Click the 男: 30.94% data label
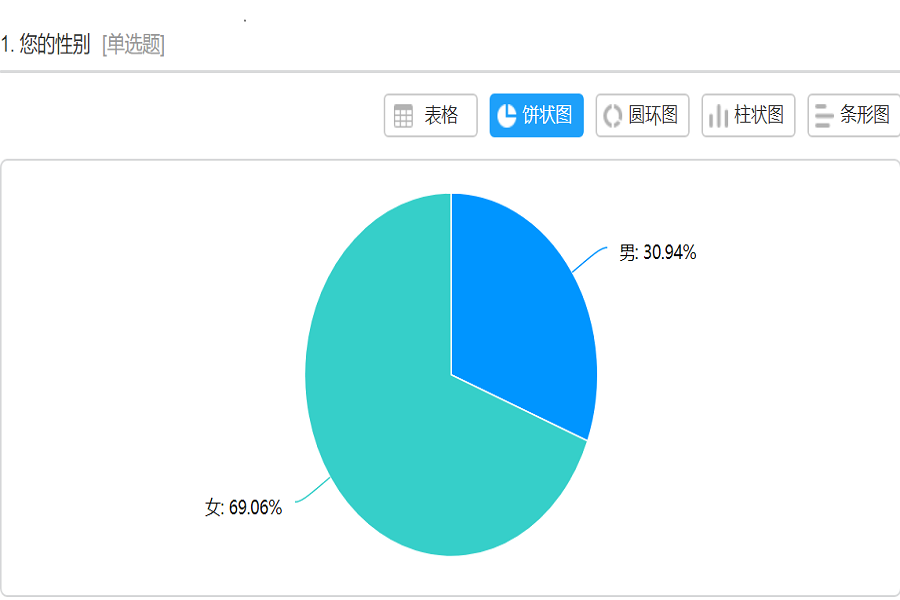The image size is (900, 600). (657, 253)
